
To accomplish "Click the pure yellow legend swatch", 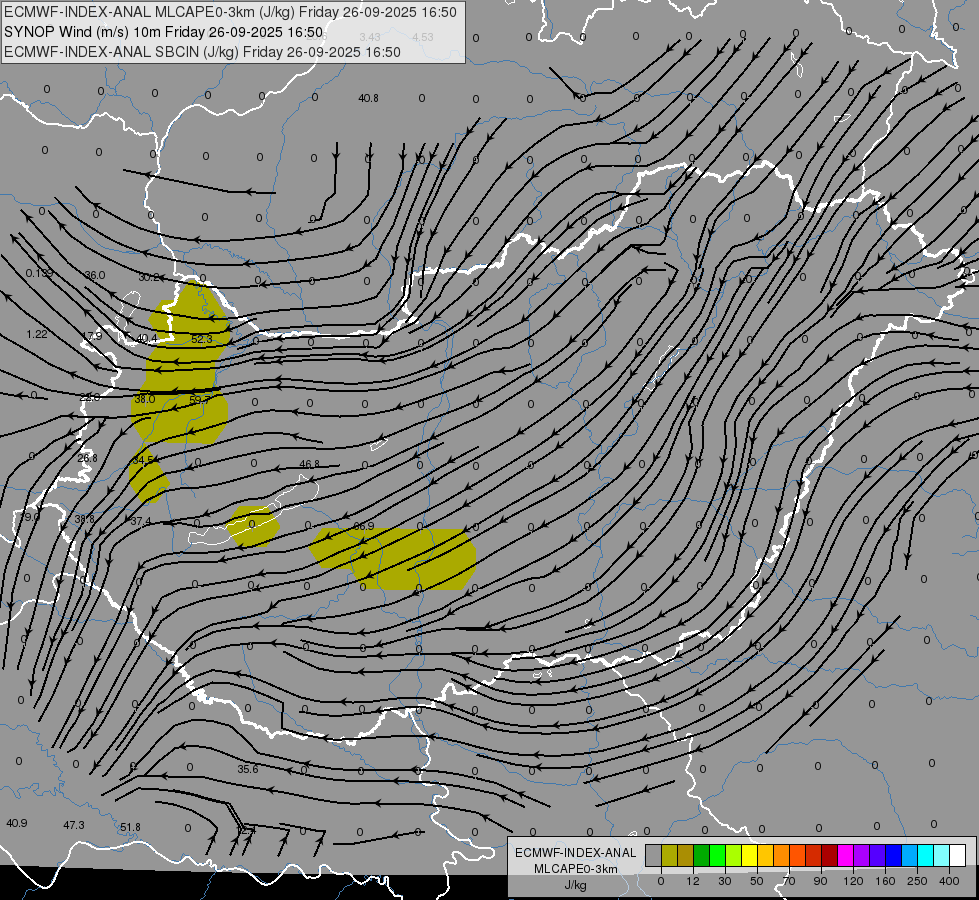I will point(749,855).
